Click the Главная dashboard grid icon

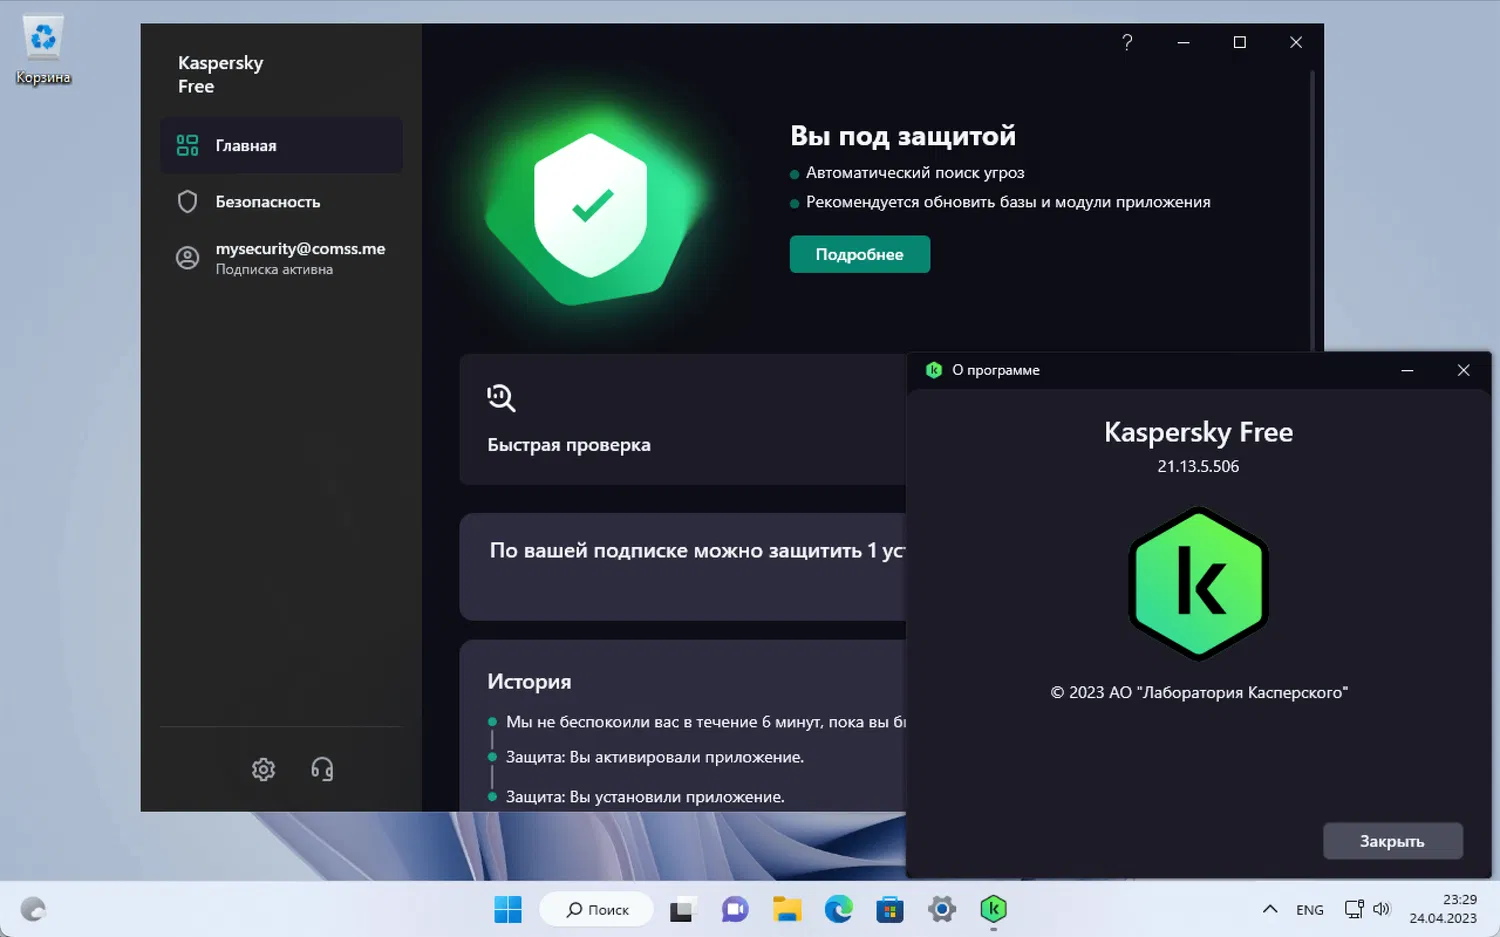187,145
